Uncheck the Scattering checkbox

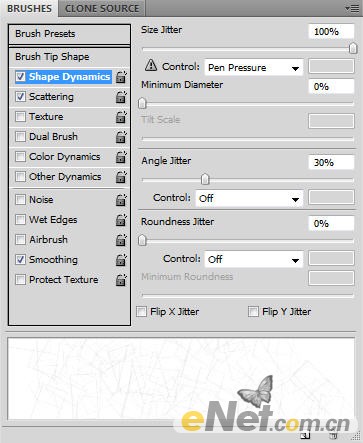[x=20, y=97]
